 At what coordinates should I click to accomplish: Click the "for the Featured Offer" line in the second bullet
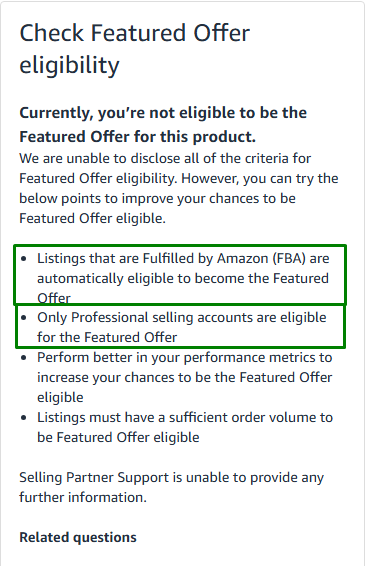tap(107, 337)
